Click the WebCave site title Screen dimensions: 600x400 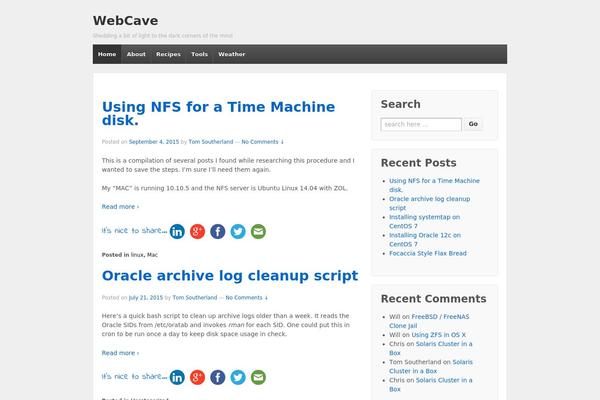click(x=126, y=21)
